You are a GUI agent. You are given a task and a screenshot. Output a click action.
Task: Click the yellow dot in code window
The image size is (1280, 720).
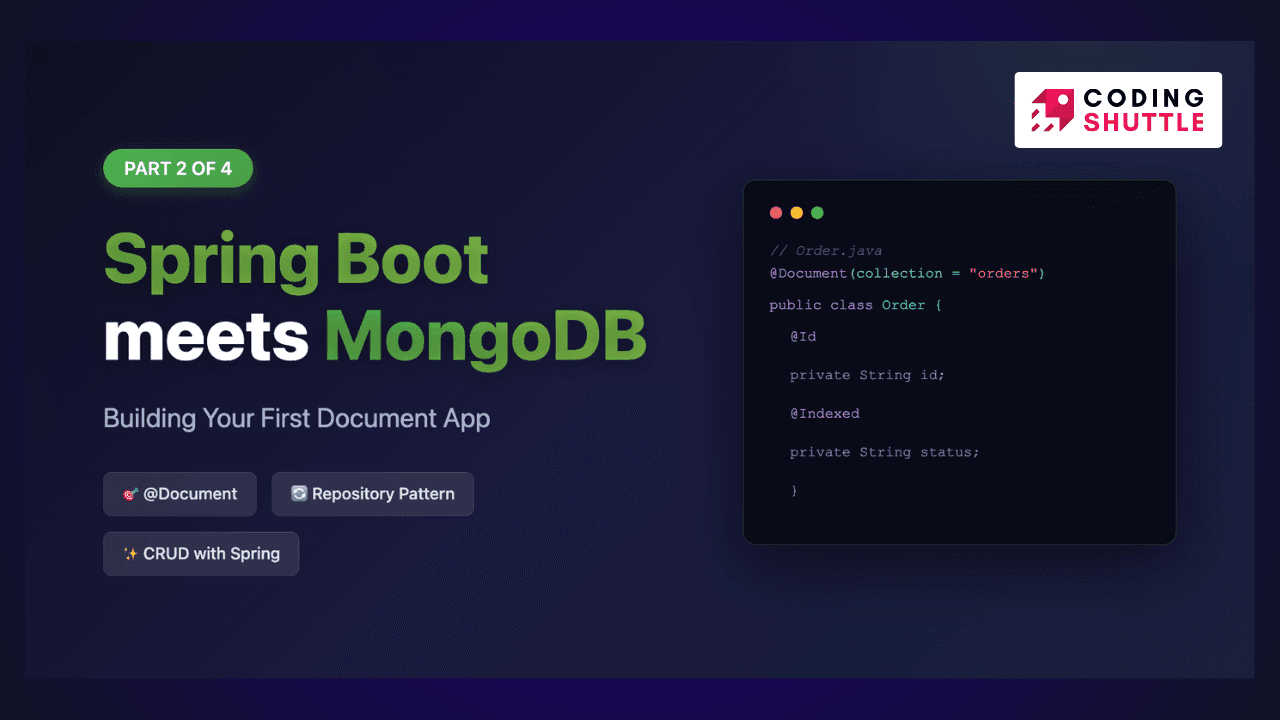point(797,213)
